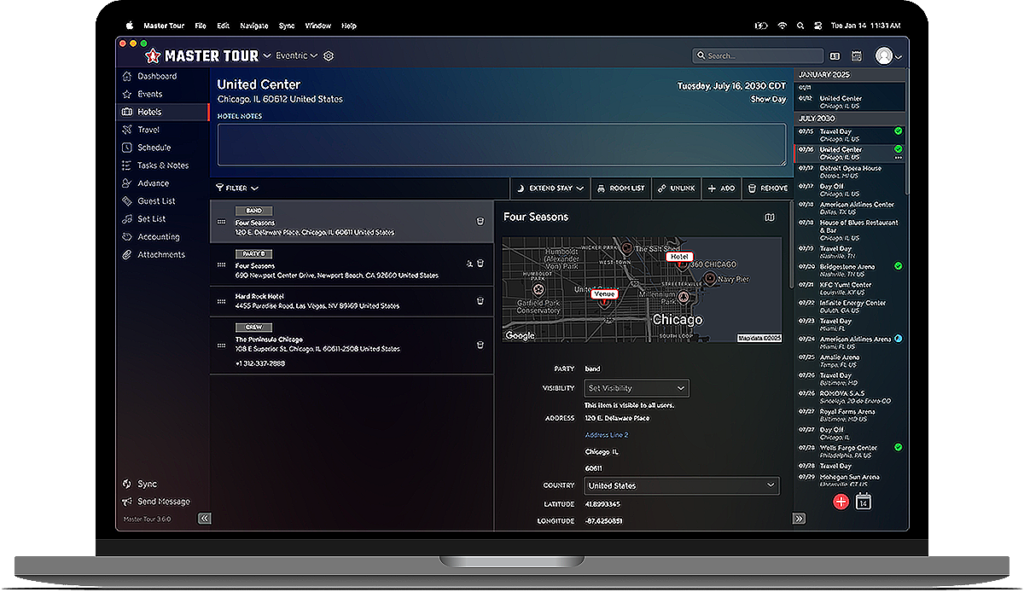The image size is (1024, 592).
Task: Toggle the green status dot for Bridgestone Arena
Action: [897, 267]
